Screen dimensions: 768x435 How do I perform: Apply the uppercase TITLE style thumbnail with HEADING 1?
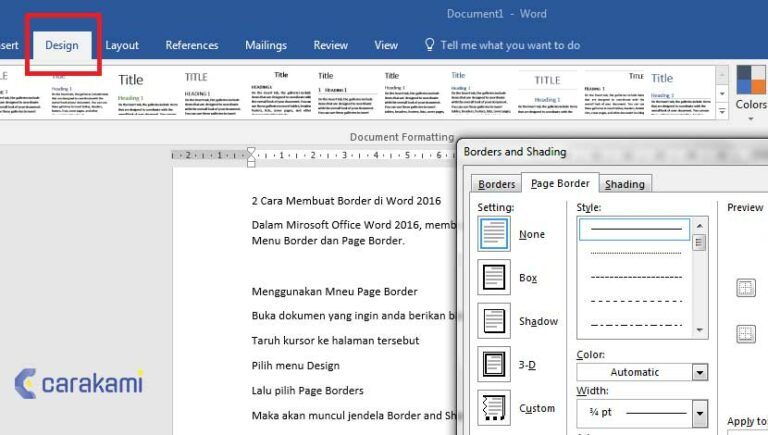coord(213,93)
